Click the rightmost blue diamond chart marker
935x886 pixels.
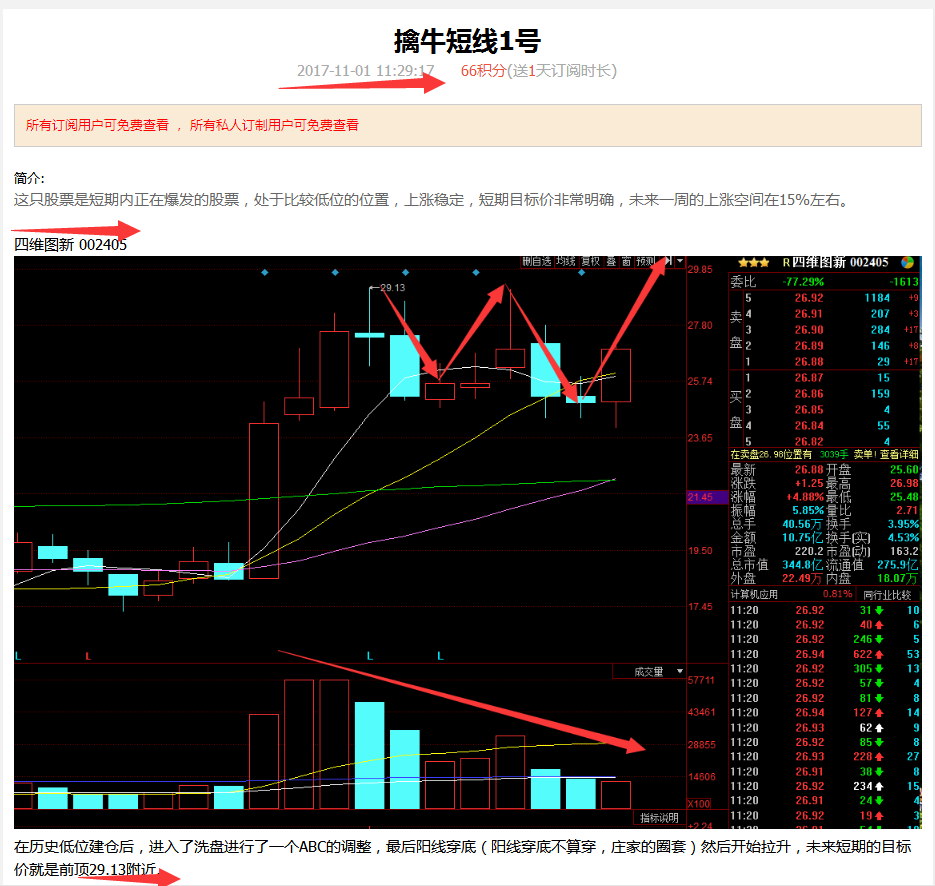click(x=581, y=272)
